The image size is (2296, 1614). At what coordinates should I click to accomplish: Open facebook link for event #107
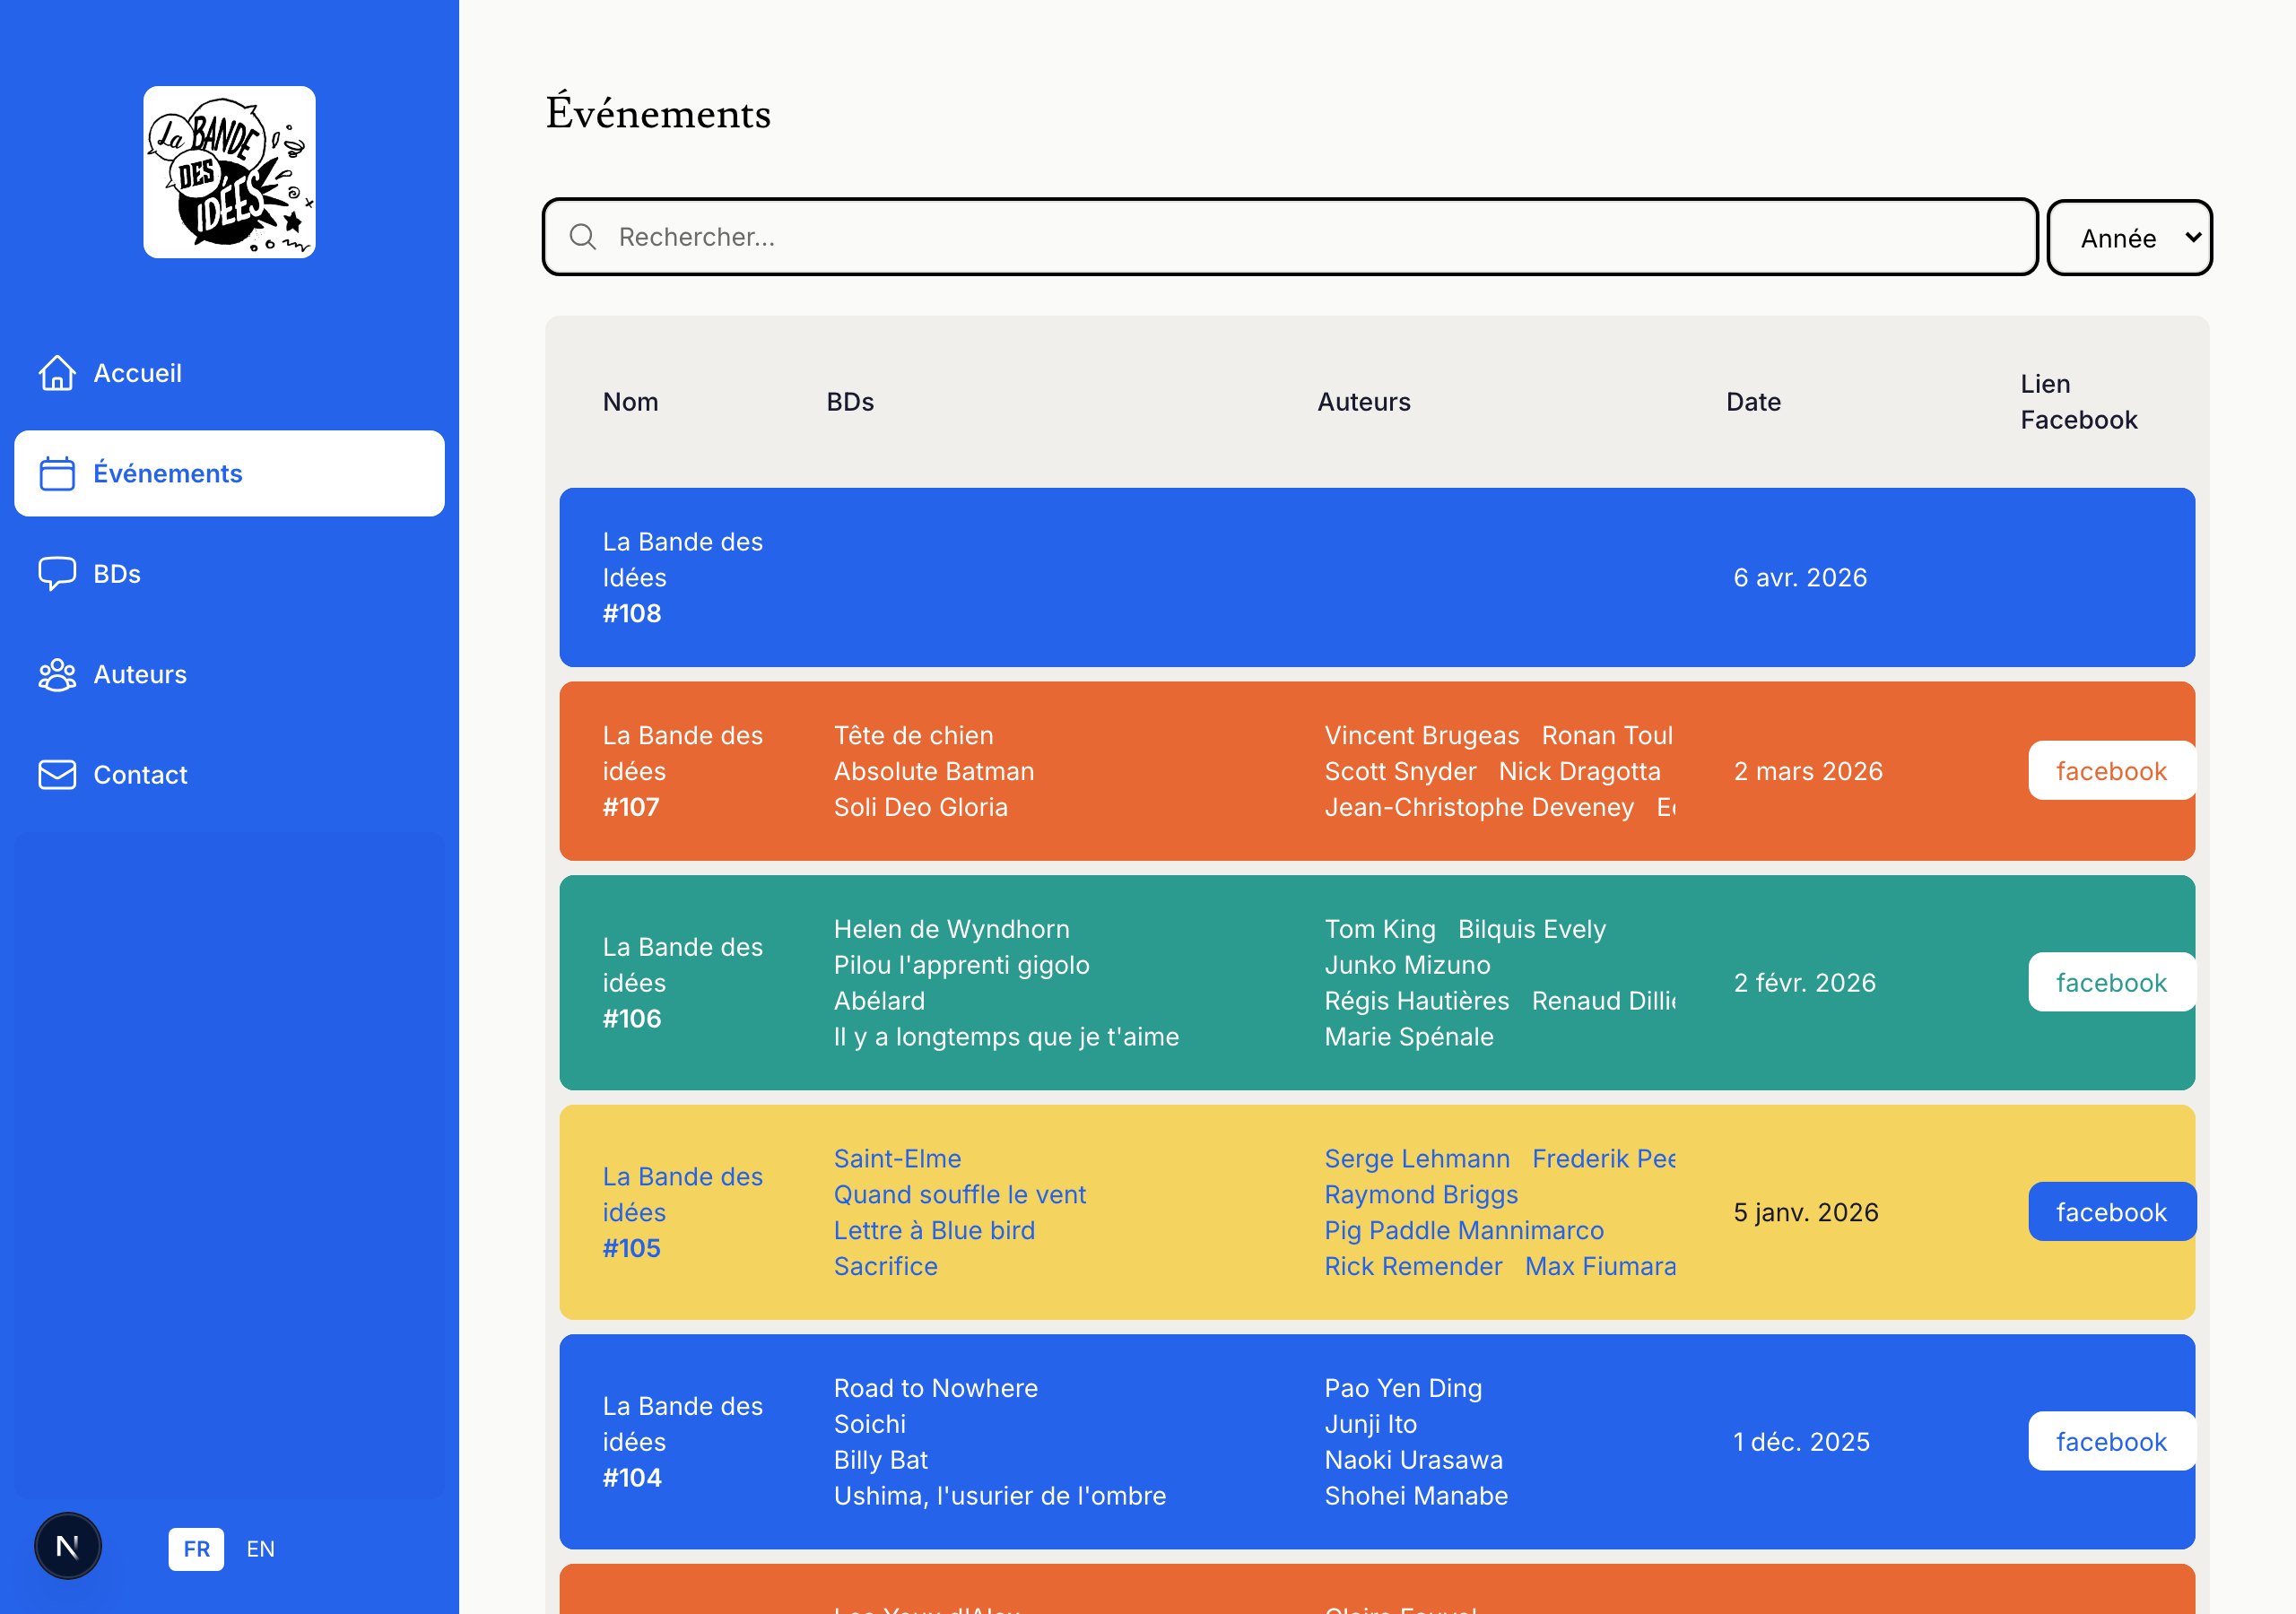coord(2111,771)
